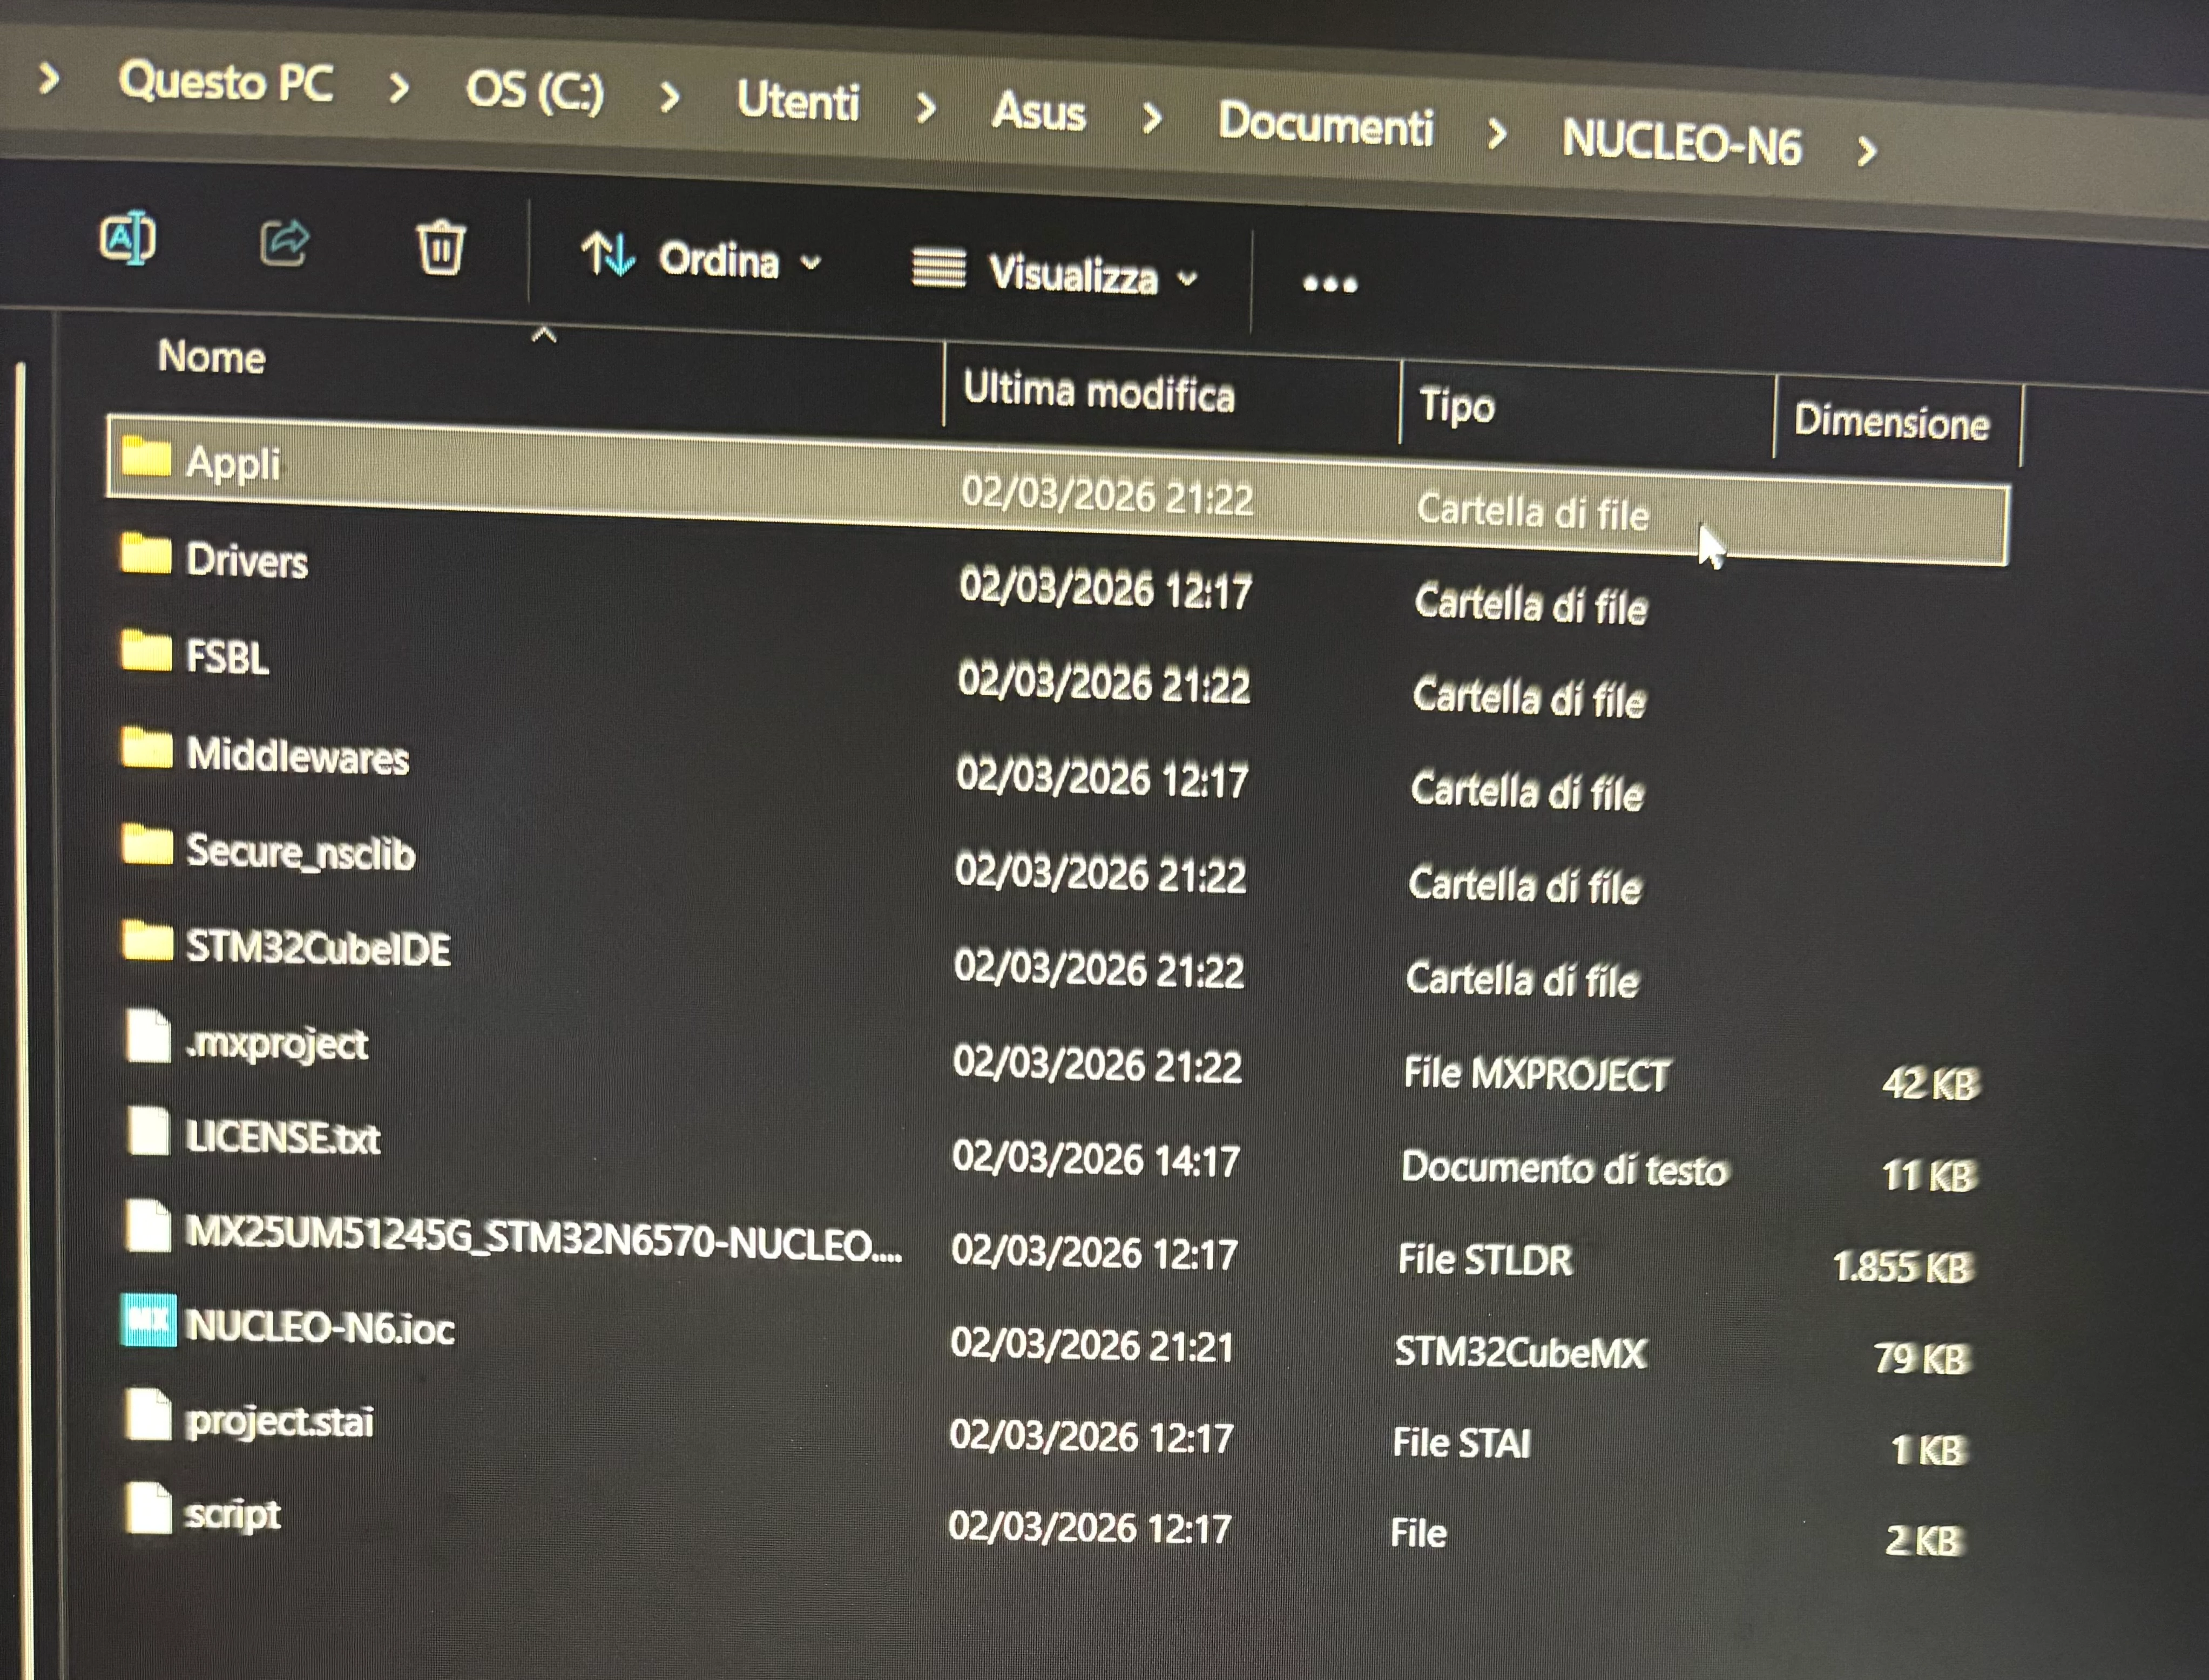Select the Drivers folder name
Viewport: 2209px width, 1680px height.
coord(247,561)
